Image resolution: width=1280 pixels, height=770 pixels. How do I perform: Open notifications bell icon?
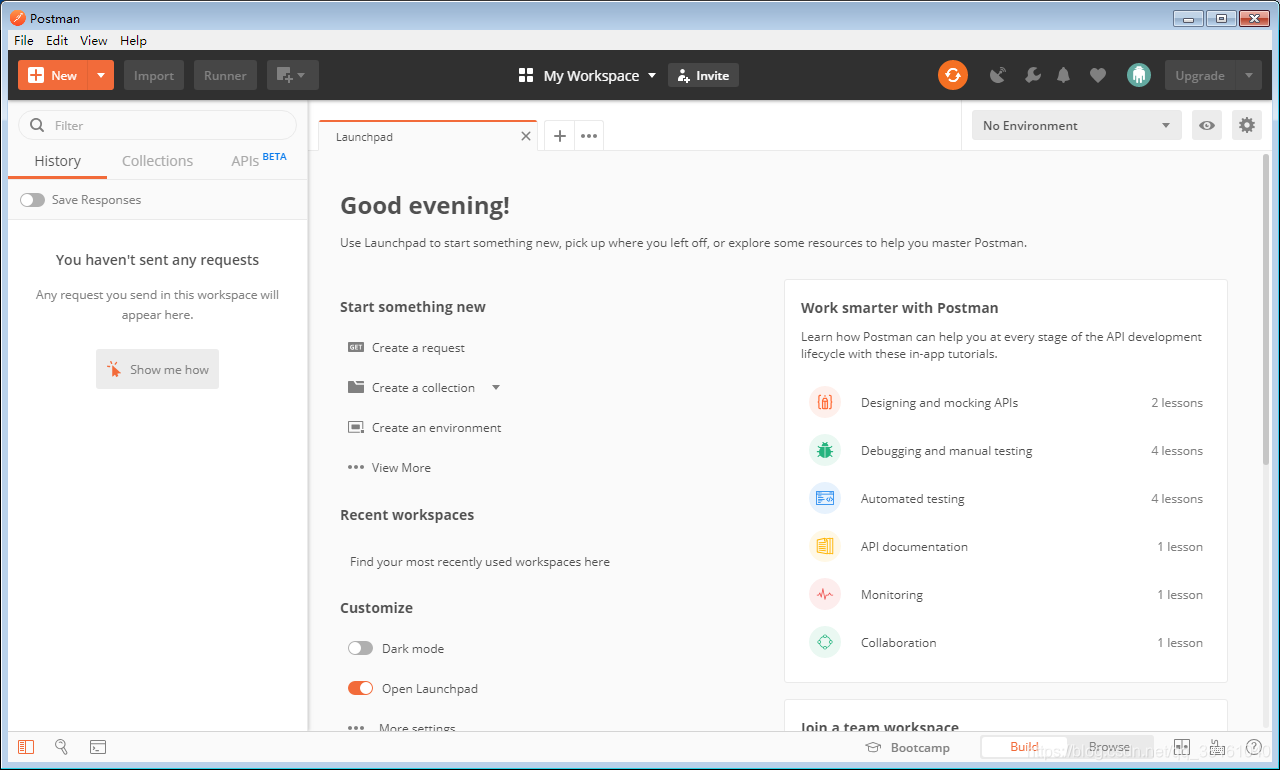click(1064, 75)
